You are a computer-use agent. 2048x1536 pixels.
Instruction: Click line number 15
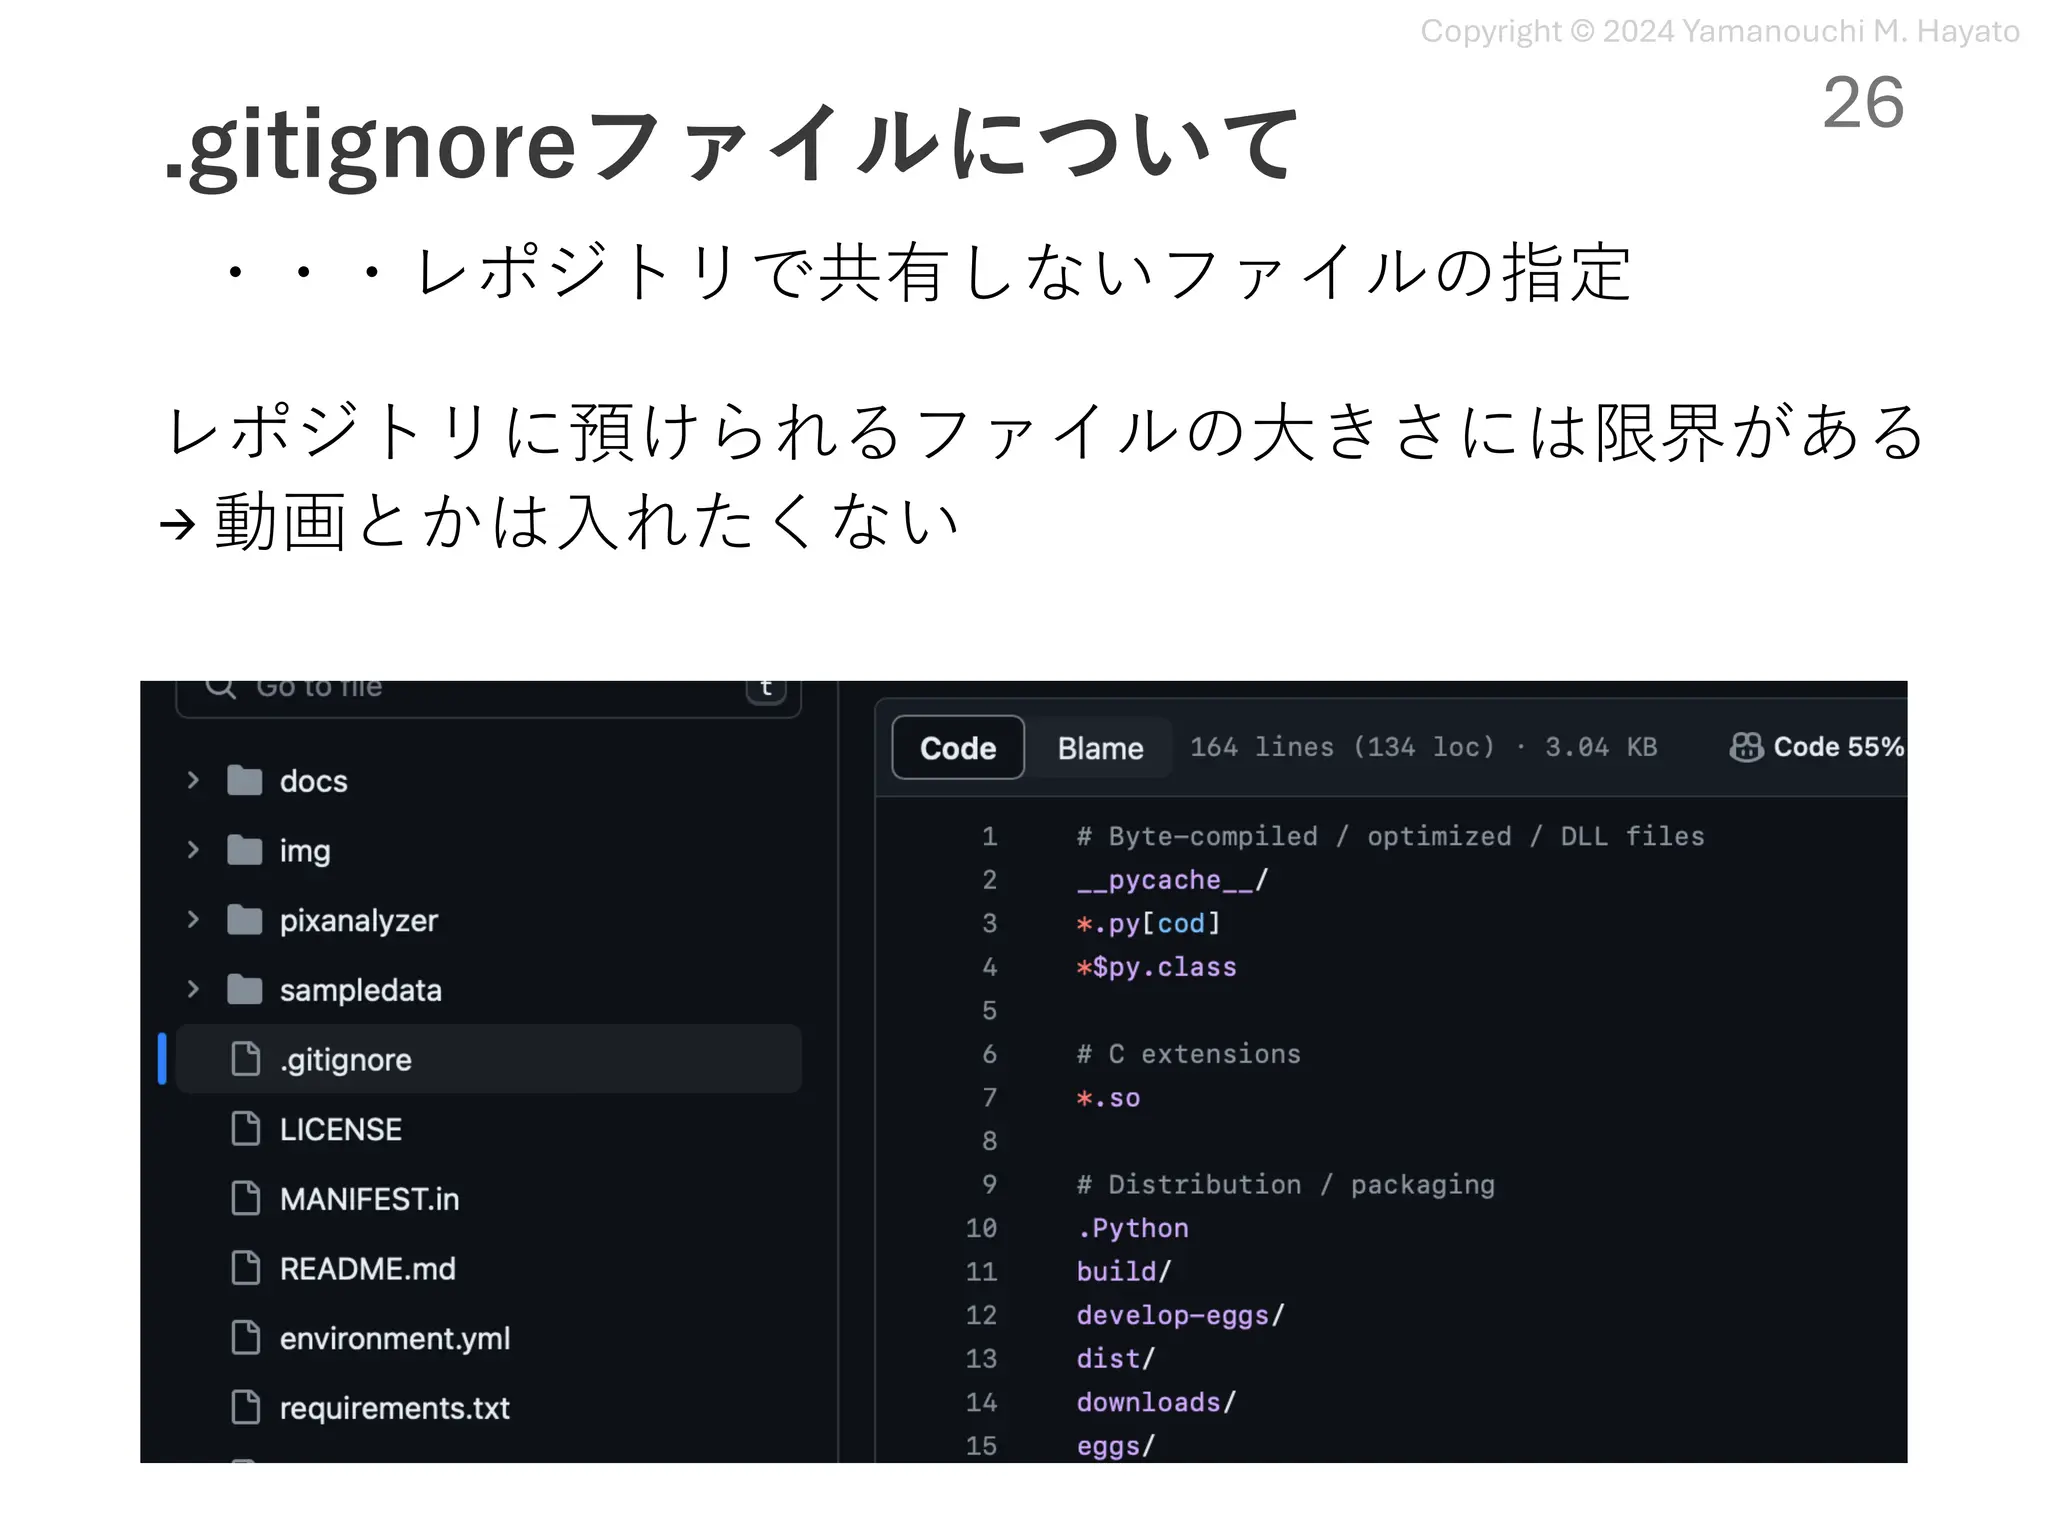tap(982, 1446)
